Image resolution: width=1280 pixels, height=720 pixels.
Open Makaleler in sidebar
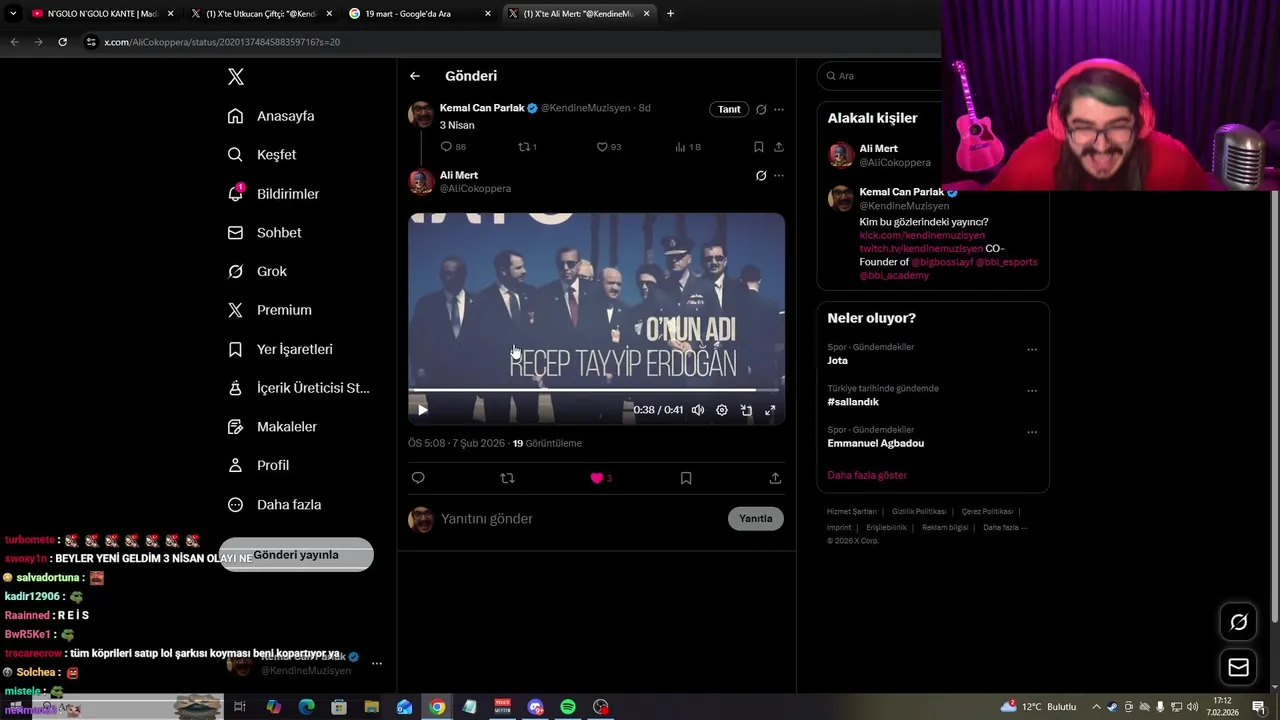(x=272, y=427)
